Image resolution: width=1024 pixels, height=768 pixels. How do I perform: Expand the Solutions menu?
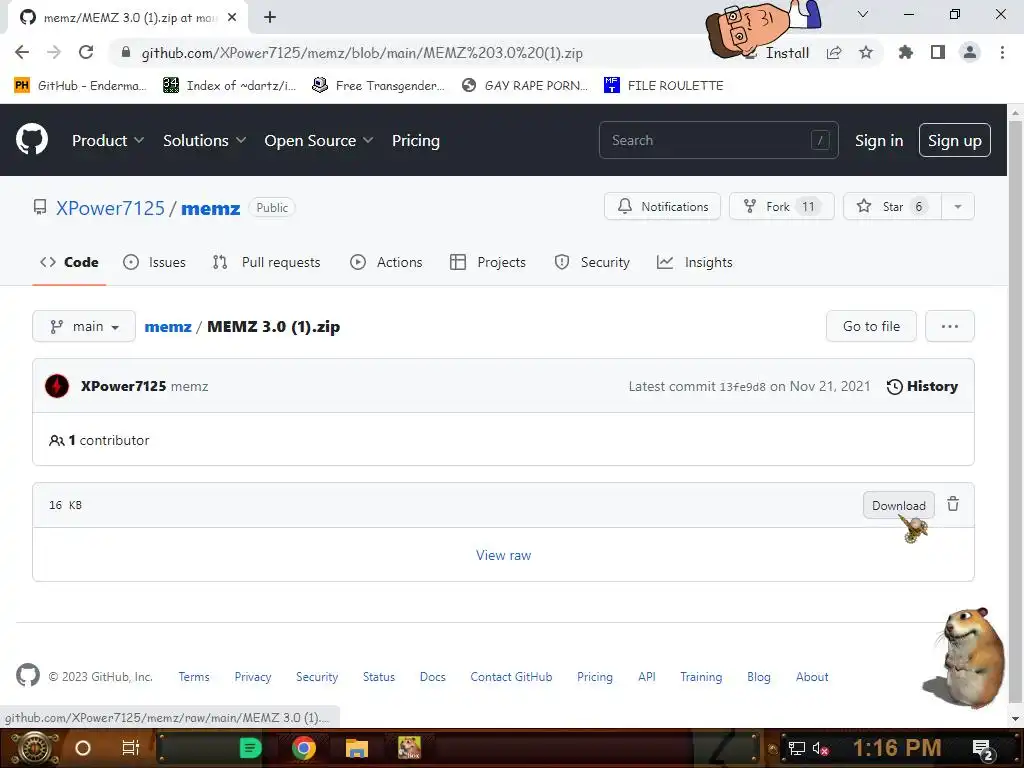pyautogui.click(x=204, y=140)
